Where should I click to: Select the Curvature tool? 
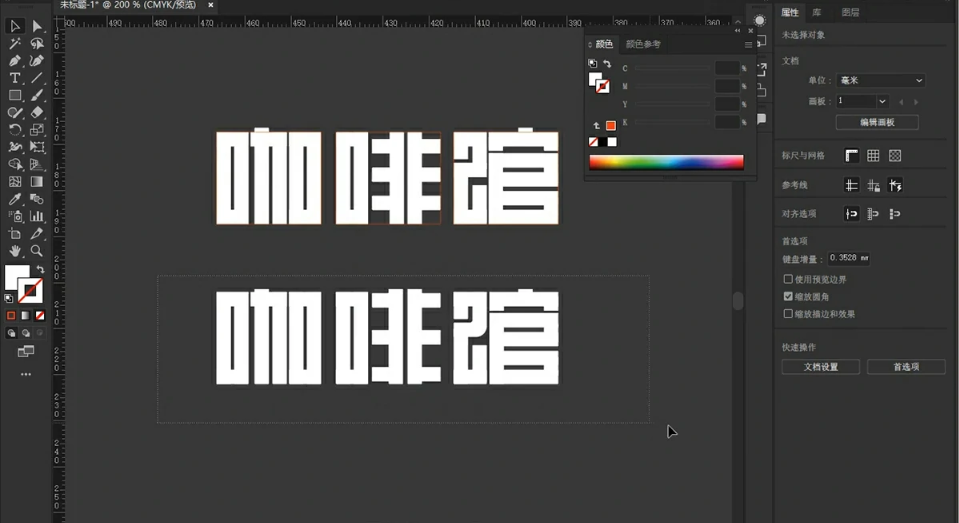(x=37, y=61)
